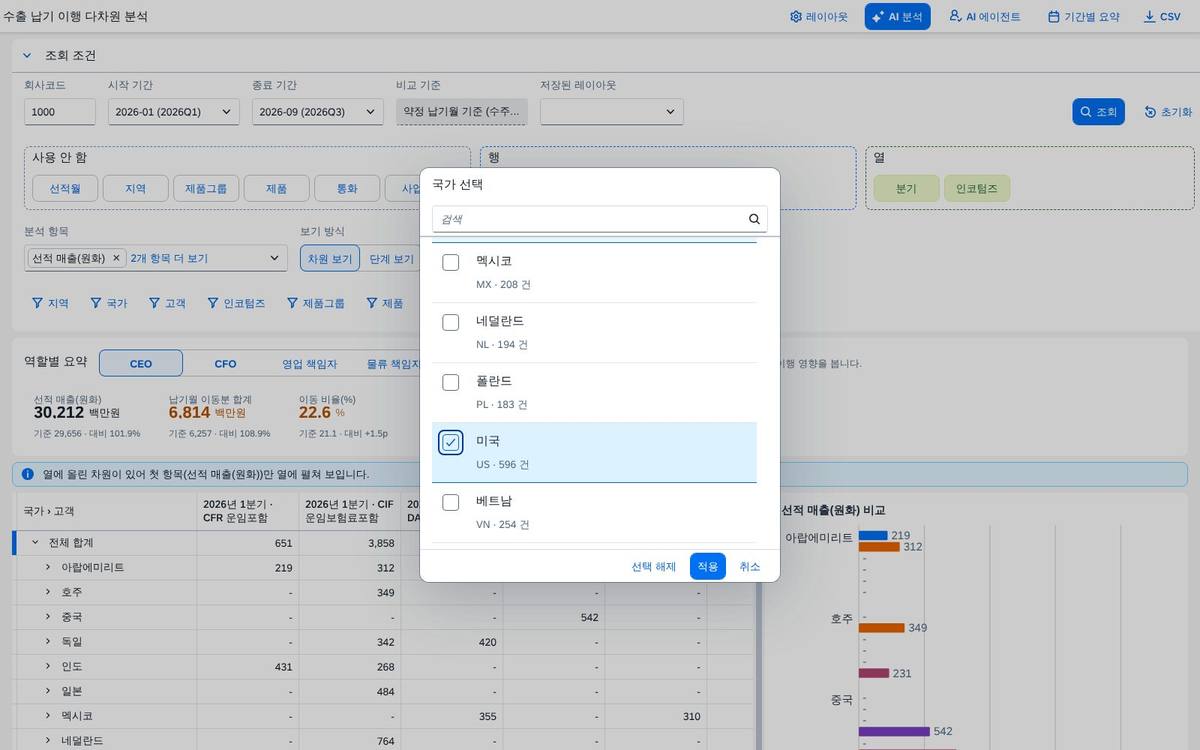Click the 전체 합계 cell showing 3,858
This screenshot has height=750, width=1200.
click(350, 543)
